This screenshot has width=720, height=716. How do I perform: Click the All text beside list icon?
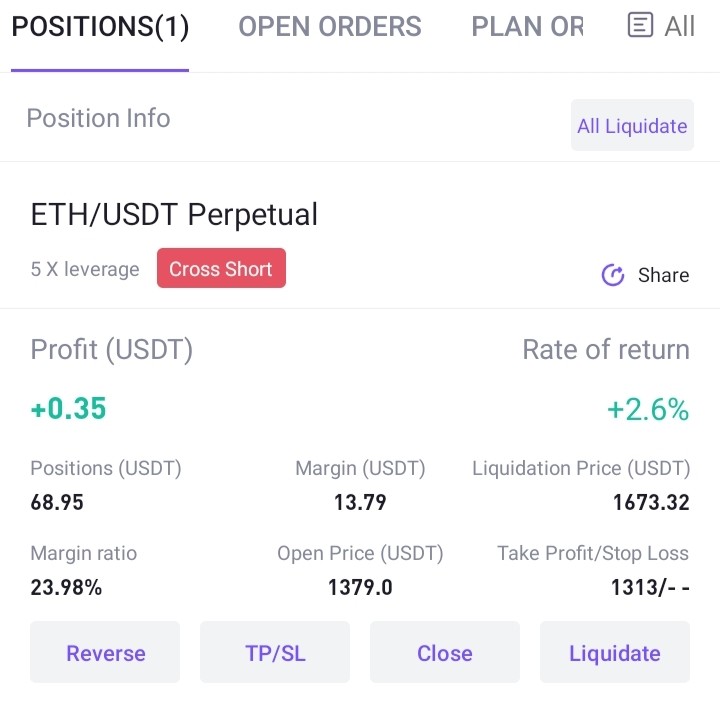tap(679, 26)
